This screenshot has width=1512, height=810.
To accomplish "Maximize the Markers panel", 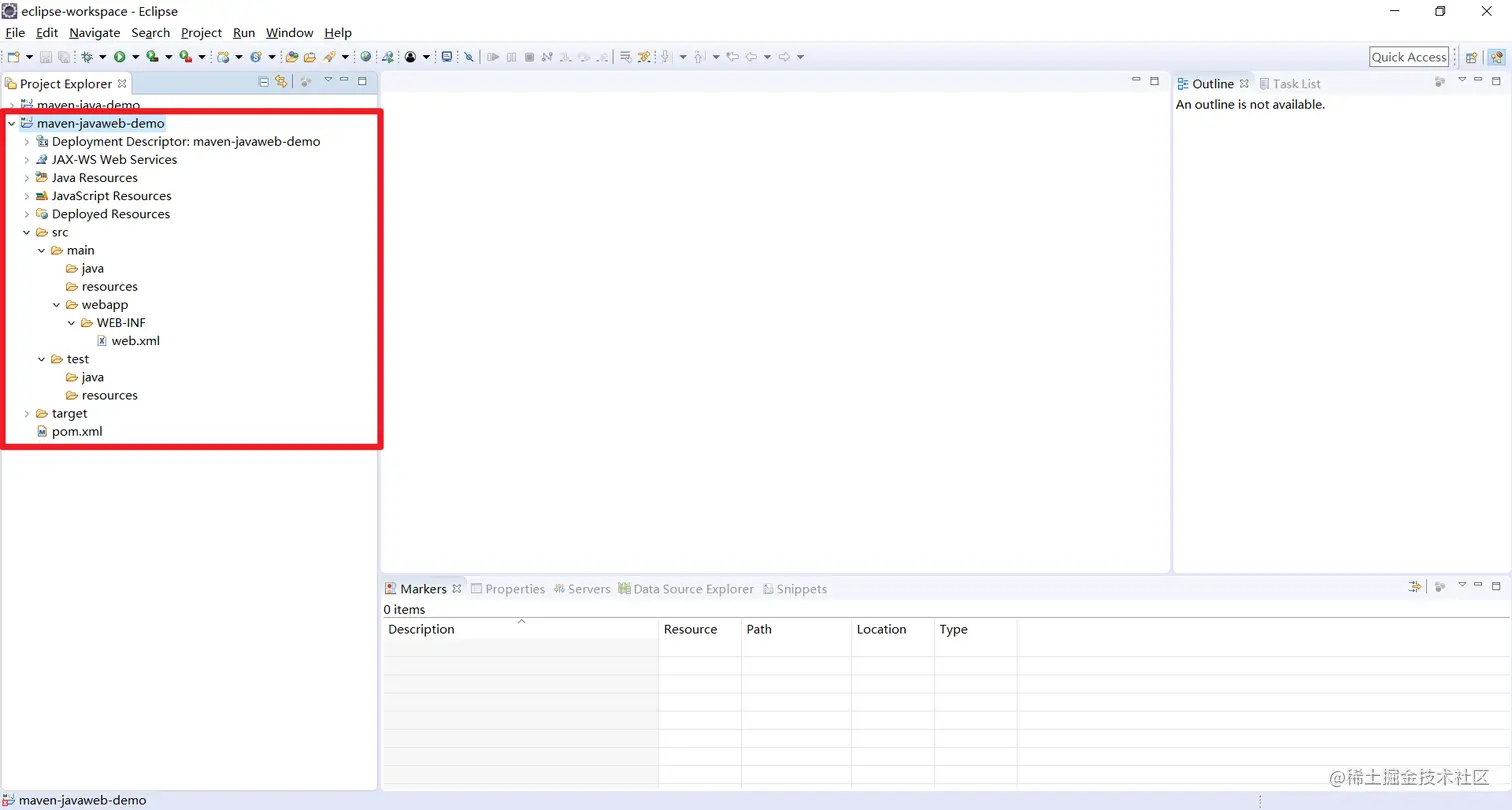I will 1496,586.
